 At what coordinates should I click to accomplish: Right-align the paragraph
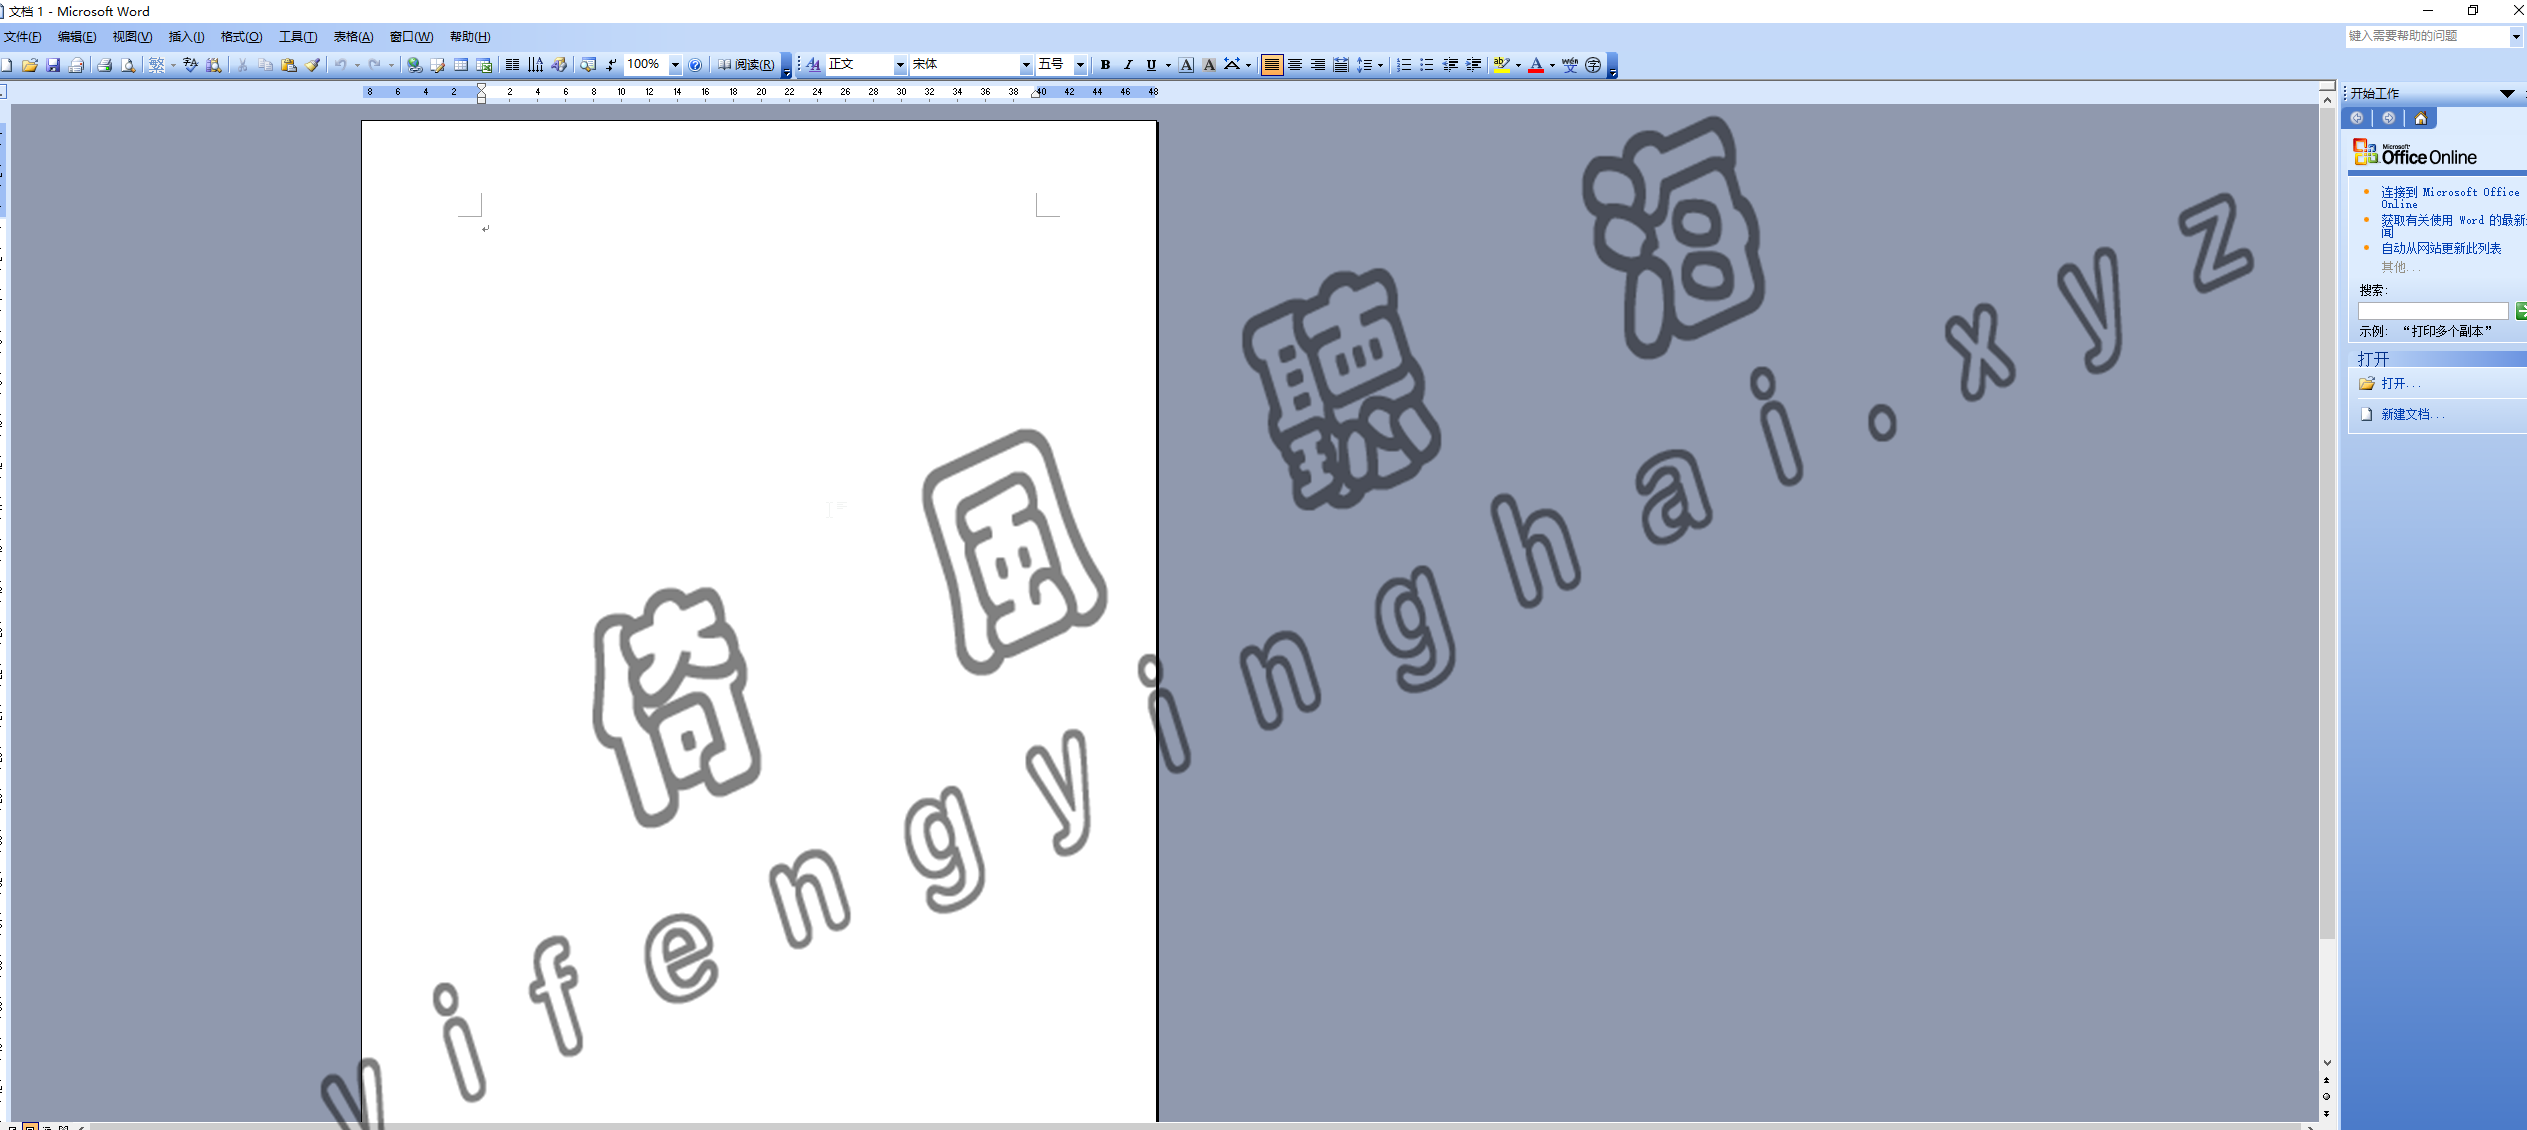tap(1318, 65)
